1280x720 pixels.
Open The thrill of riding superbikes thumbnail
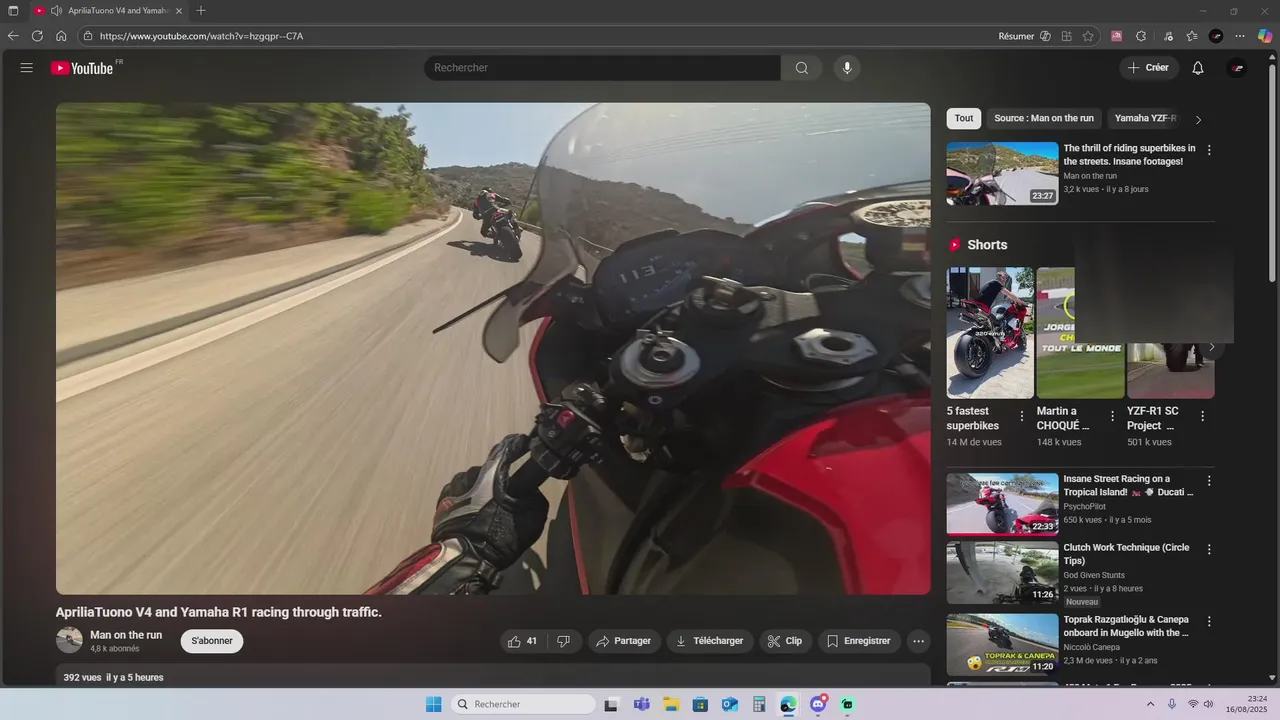(x=1002, y=173)
